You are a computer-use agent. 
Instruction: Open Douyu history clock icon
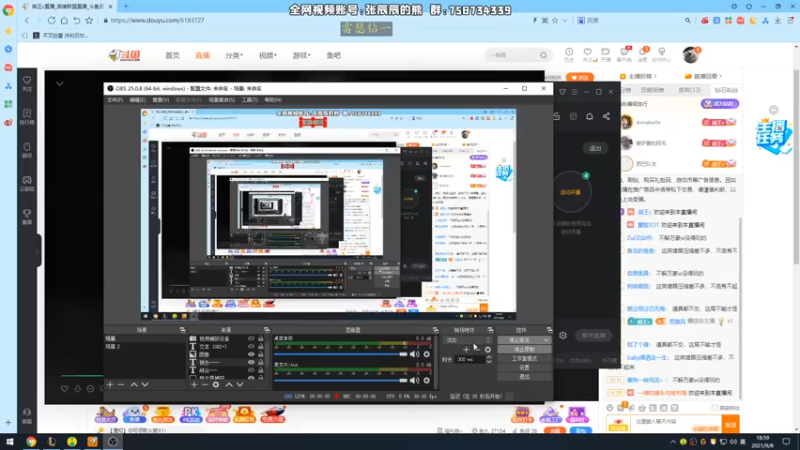[x=569, y=52]
